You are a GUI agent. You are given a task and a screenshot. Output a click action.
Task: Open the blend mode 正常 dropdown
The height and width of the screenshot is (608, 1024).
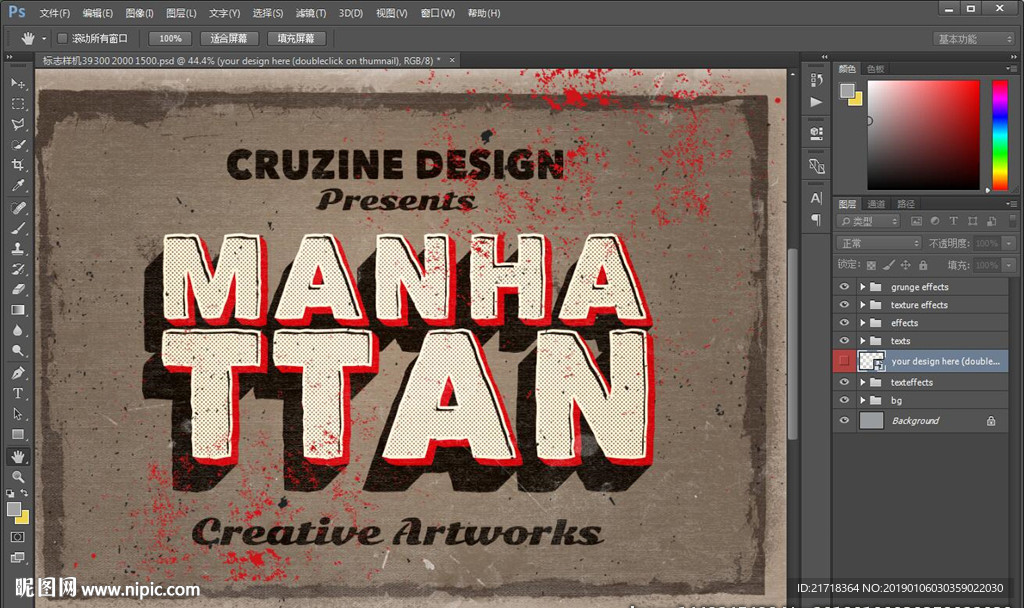tap(879, 243)
